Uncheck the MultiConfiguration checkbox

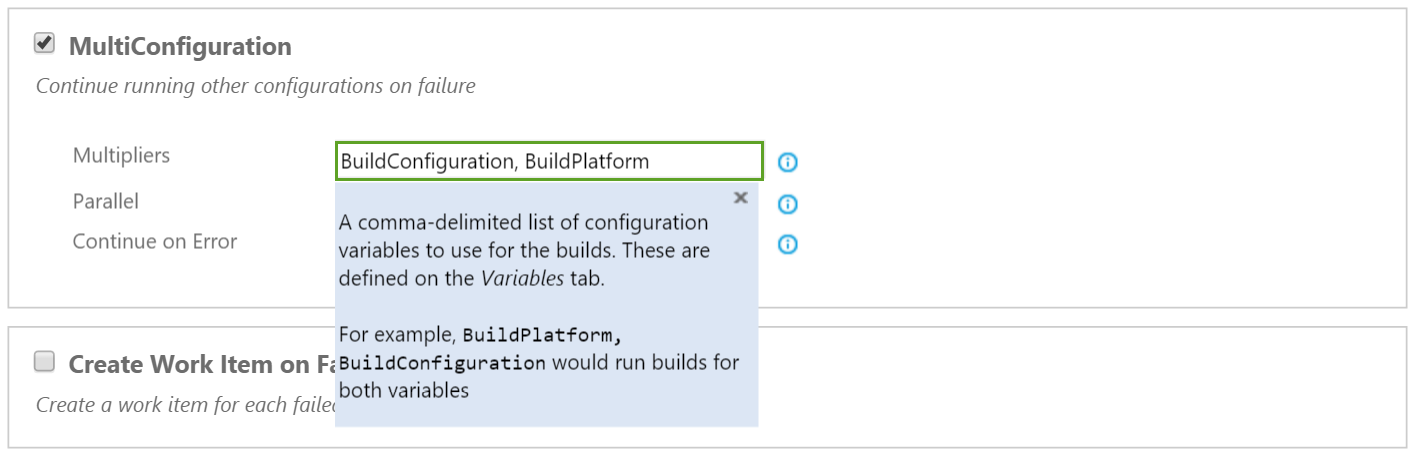coord(44,43)
